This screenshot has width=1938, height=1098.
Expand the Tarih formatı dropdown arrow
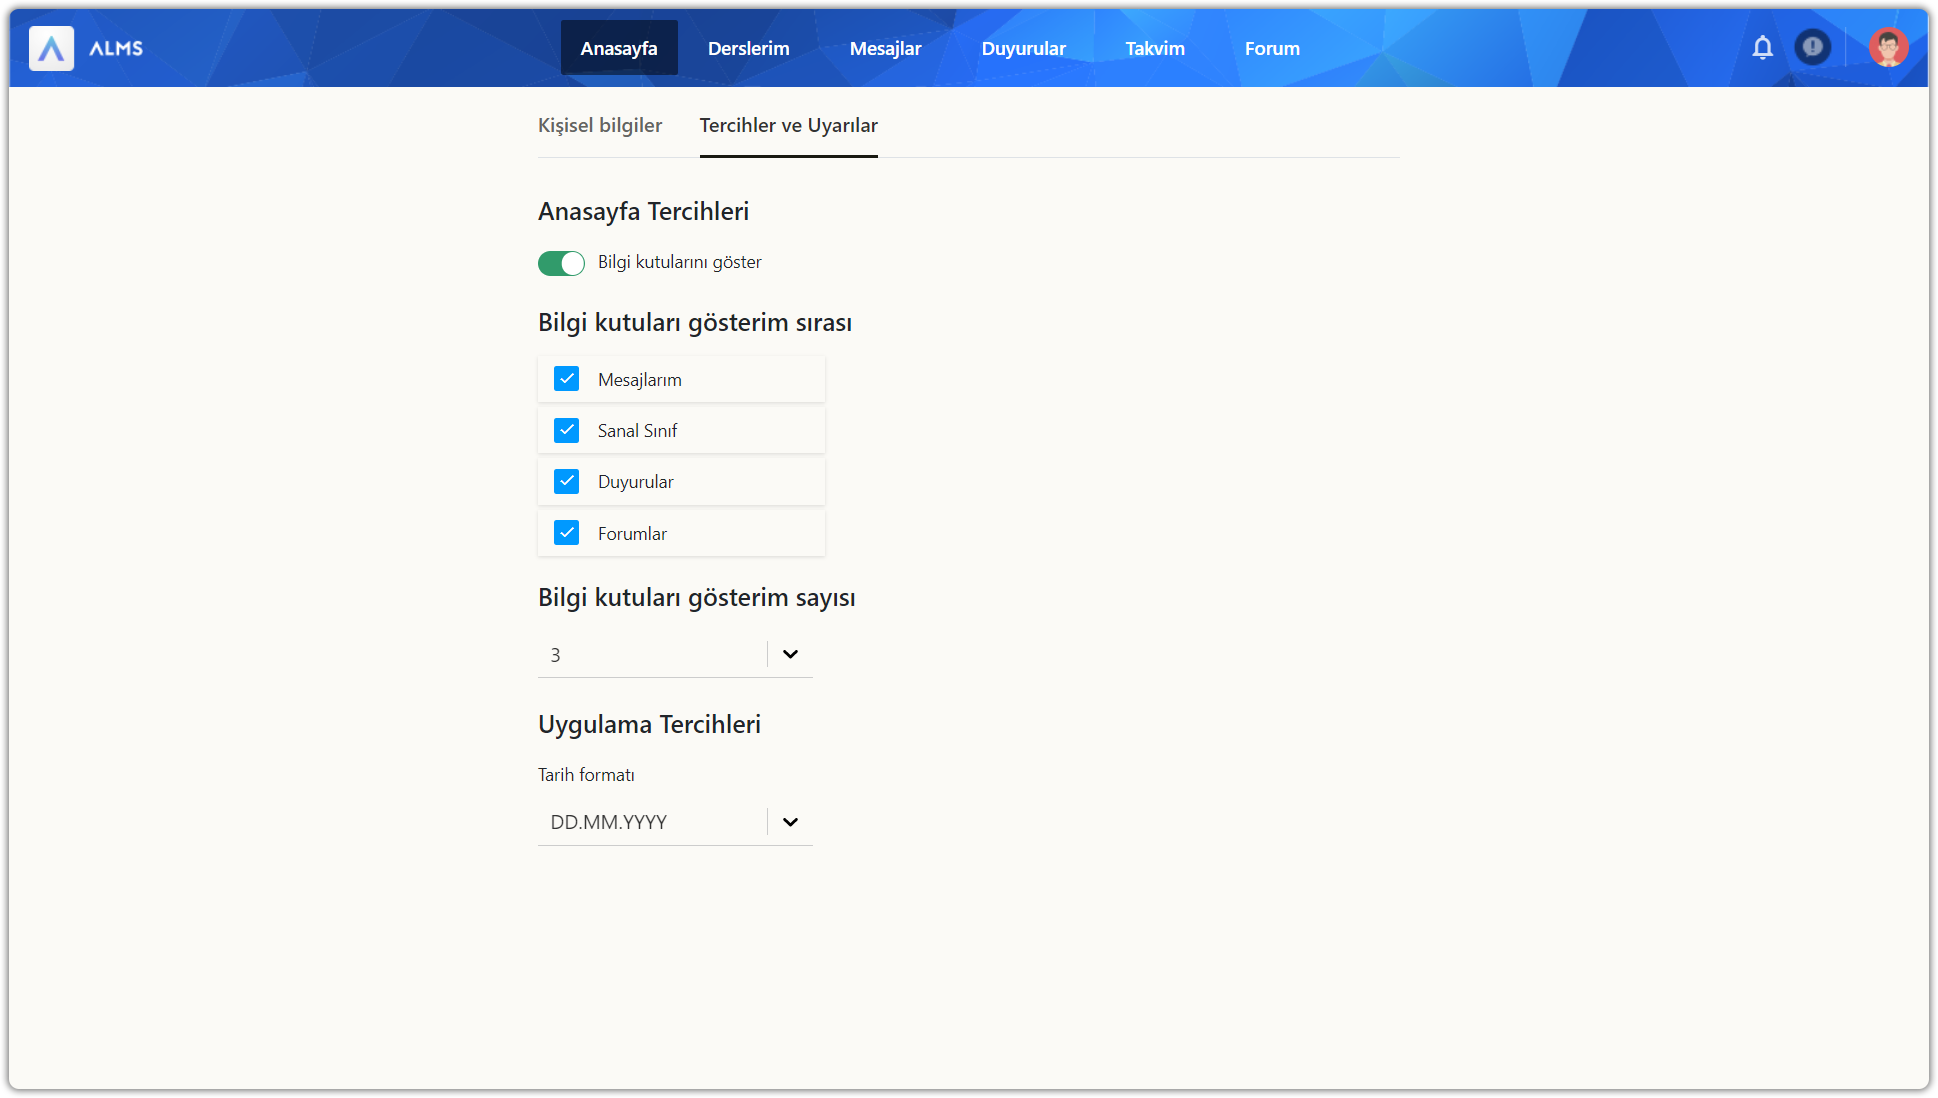click(790, 822)
